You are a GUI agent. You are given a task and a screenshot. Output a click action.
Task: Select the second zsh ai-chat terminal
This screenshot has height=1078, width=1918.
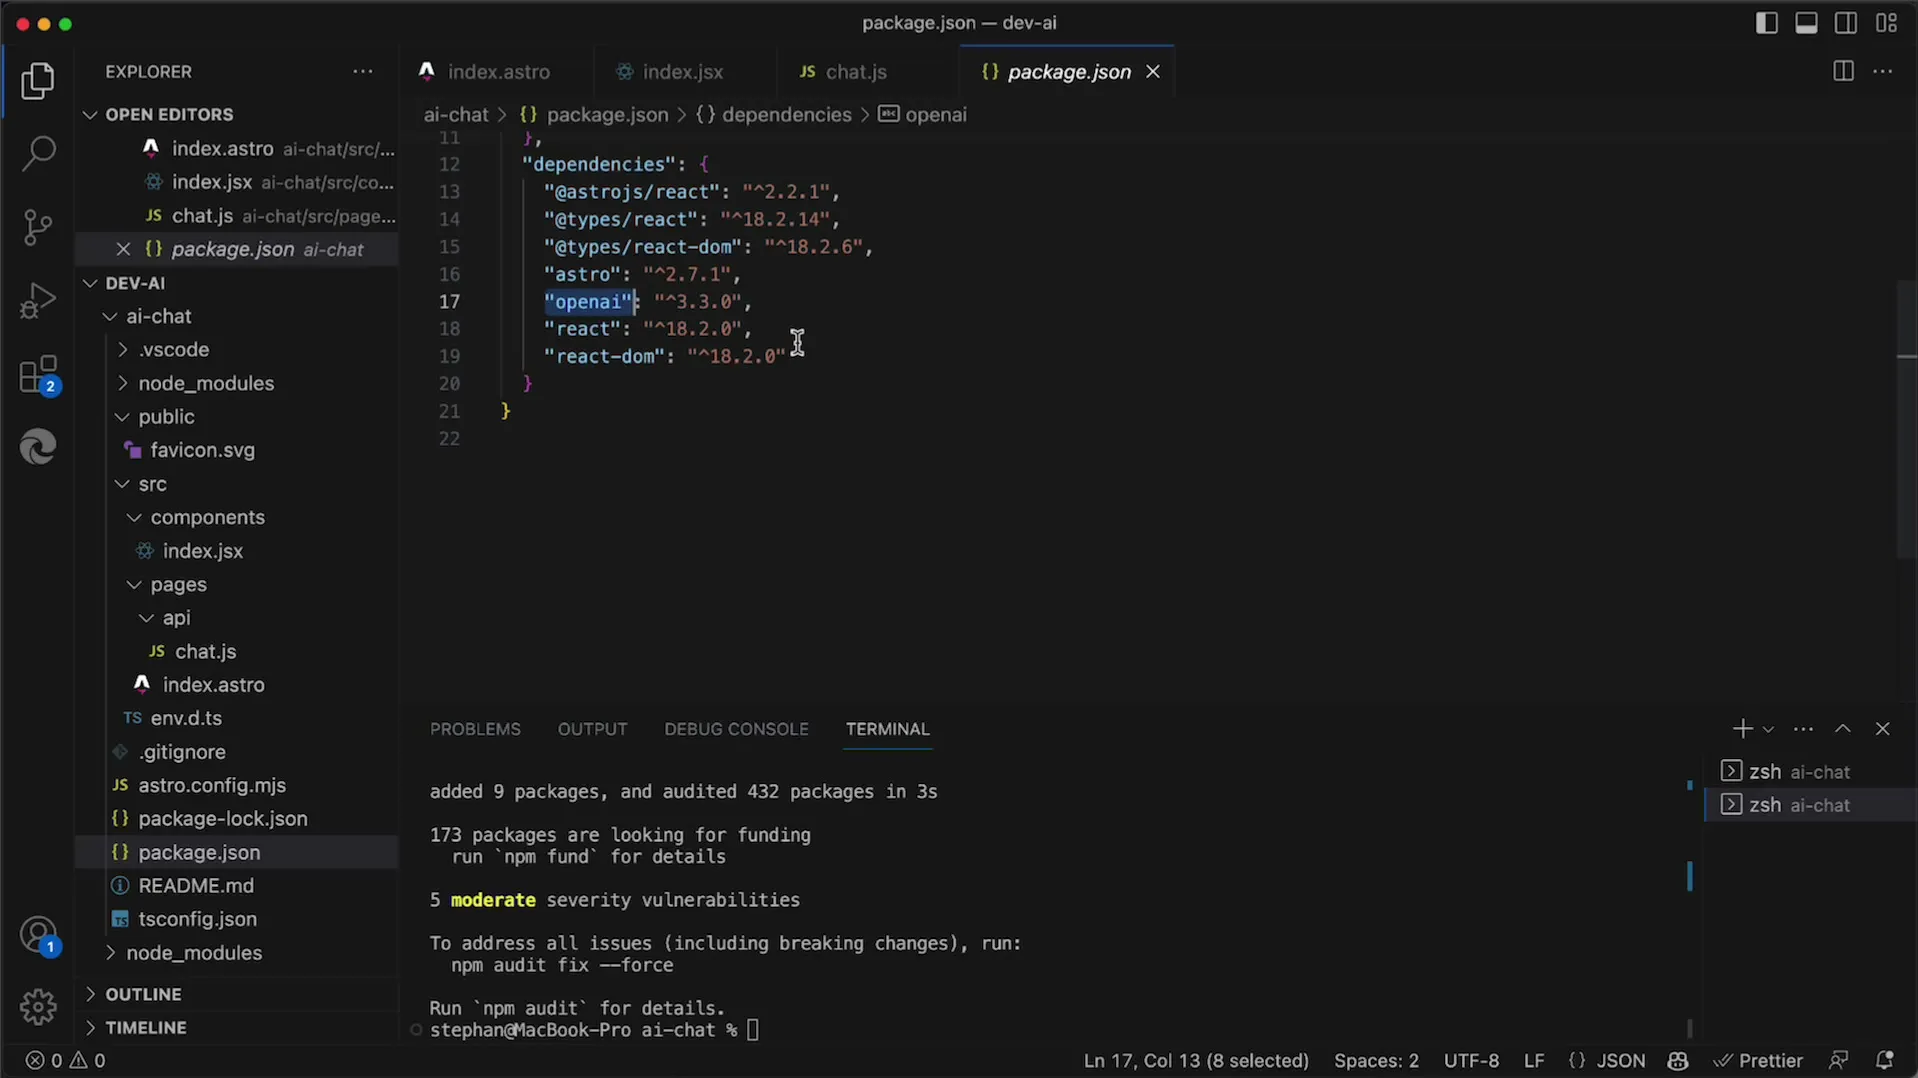pos(1811,805)
